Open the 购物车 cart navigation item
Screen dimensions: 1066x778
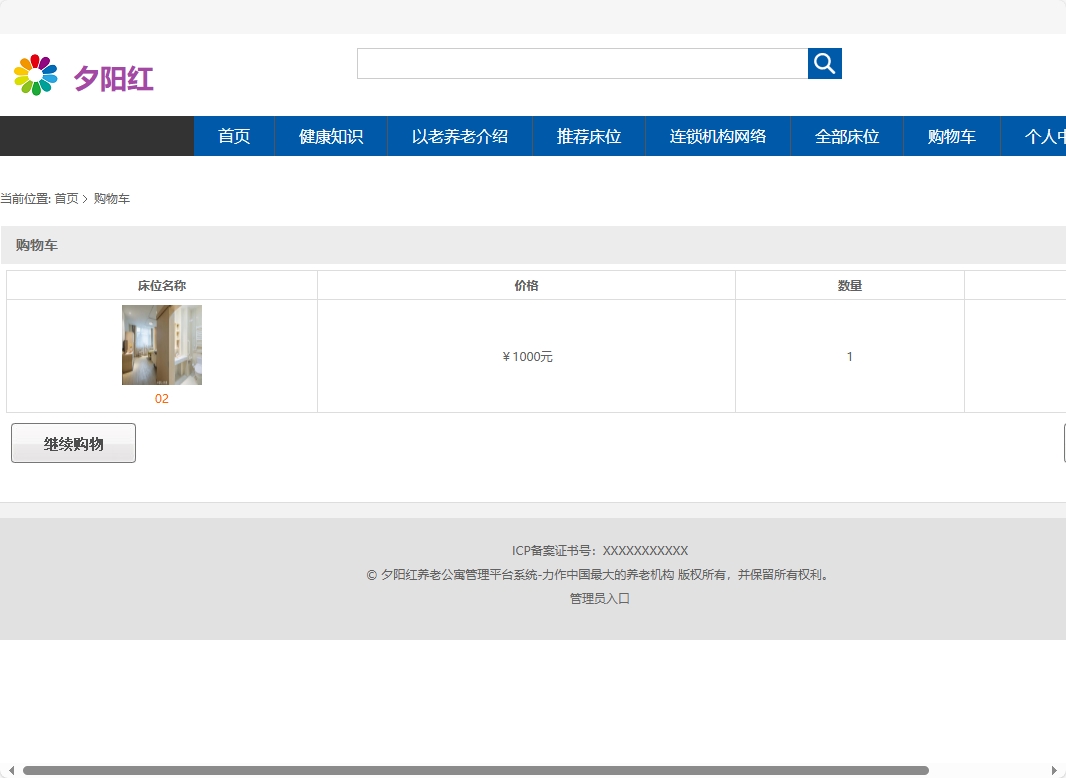950,136
